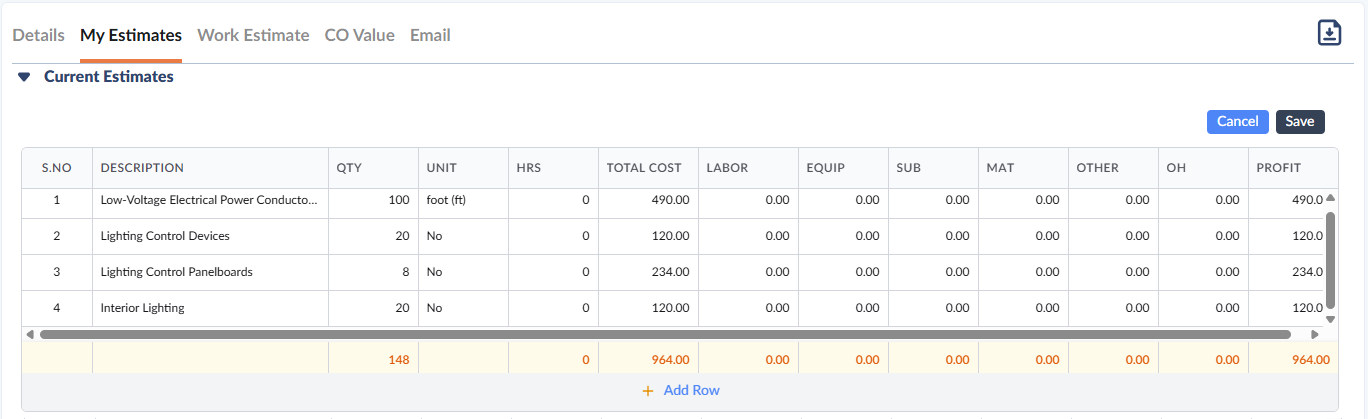Go to the CO Value tab
1368x419 pixels.
[x=360, y=35]
